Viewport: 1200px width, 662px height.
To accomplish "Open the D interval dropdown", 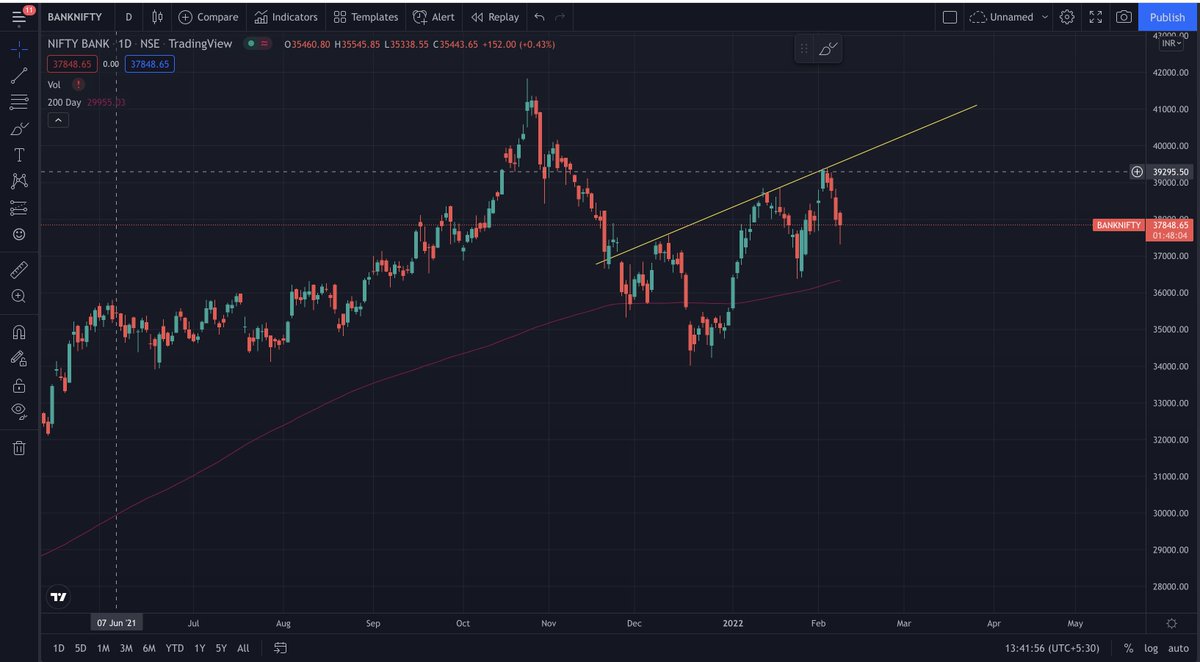I will 128,17.
